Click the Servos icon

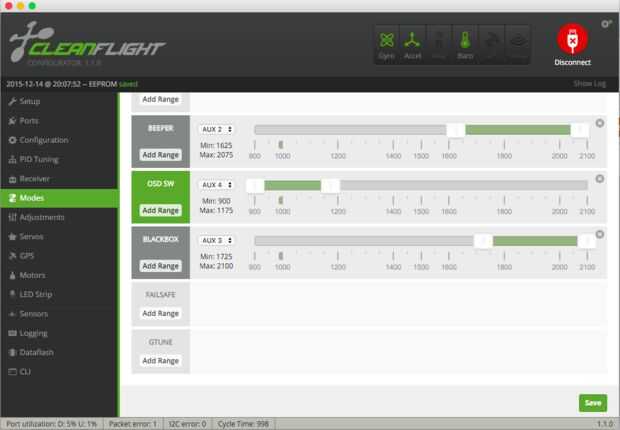[x=12, y=237]
